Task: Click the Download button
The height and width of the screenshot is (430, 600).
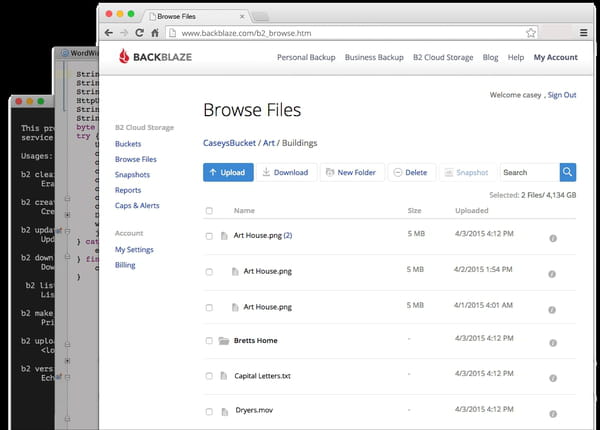Action: tap(286, 172)
